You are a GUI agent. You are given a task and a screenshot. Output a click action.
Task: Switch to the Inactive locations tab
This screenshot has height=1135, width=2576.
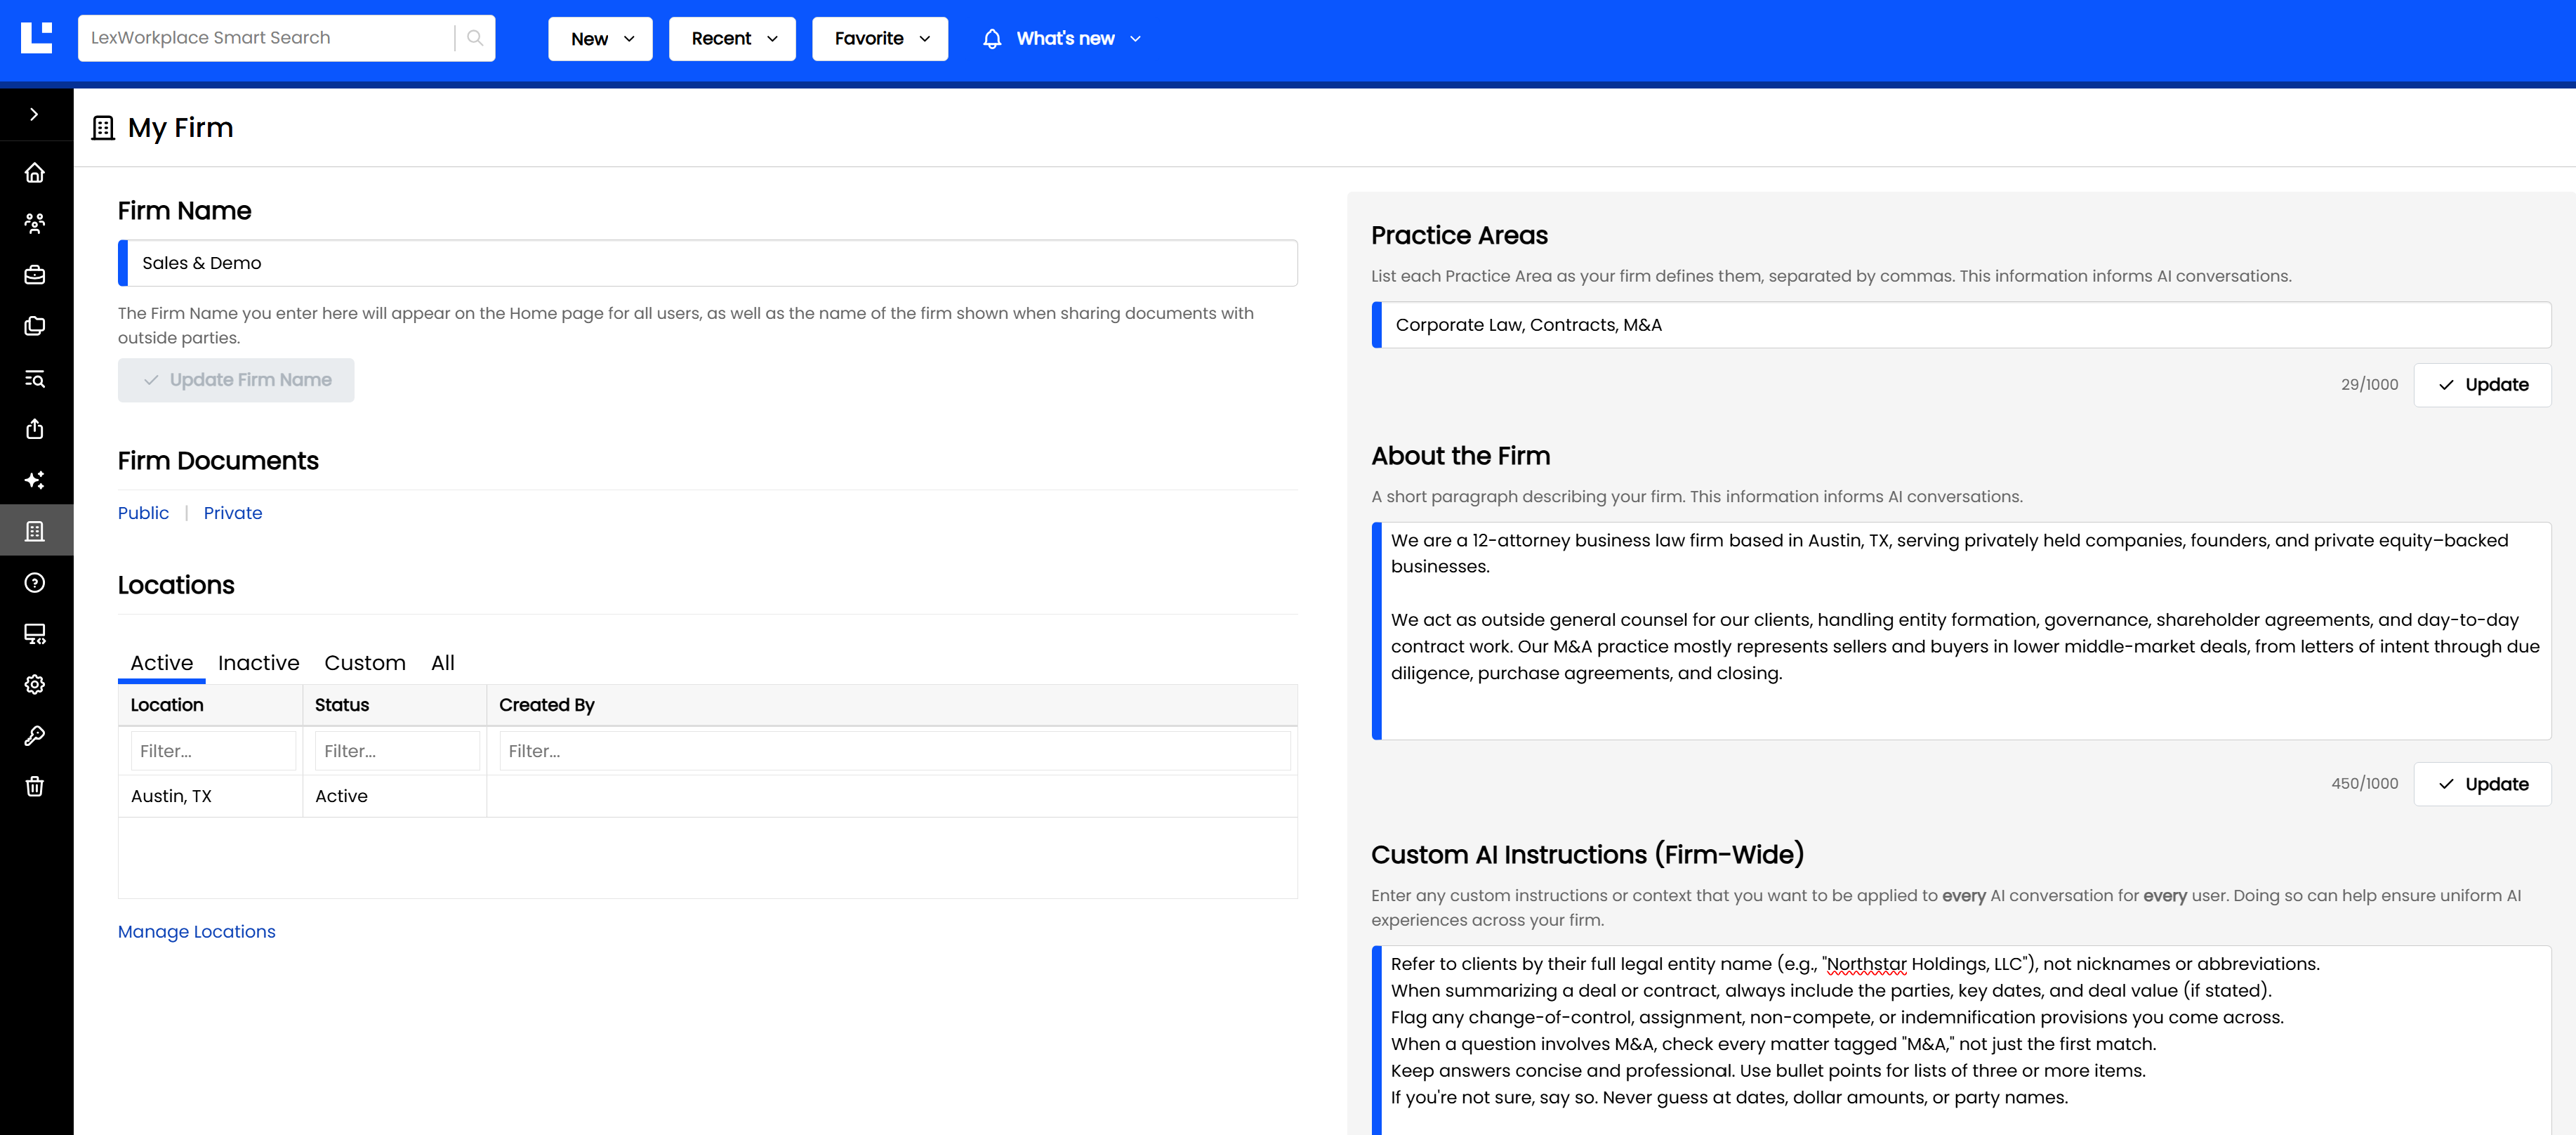click(259, 663)
